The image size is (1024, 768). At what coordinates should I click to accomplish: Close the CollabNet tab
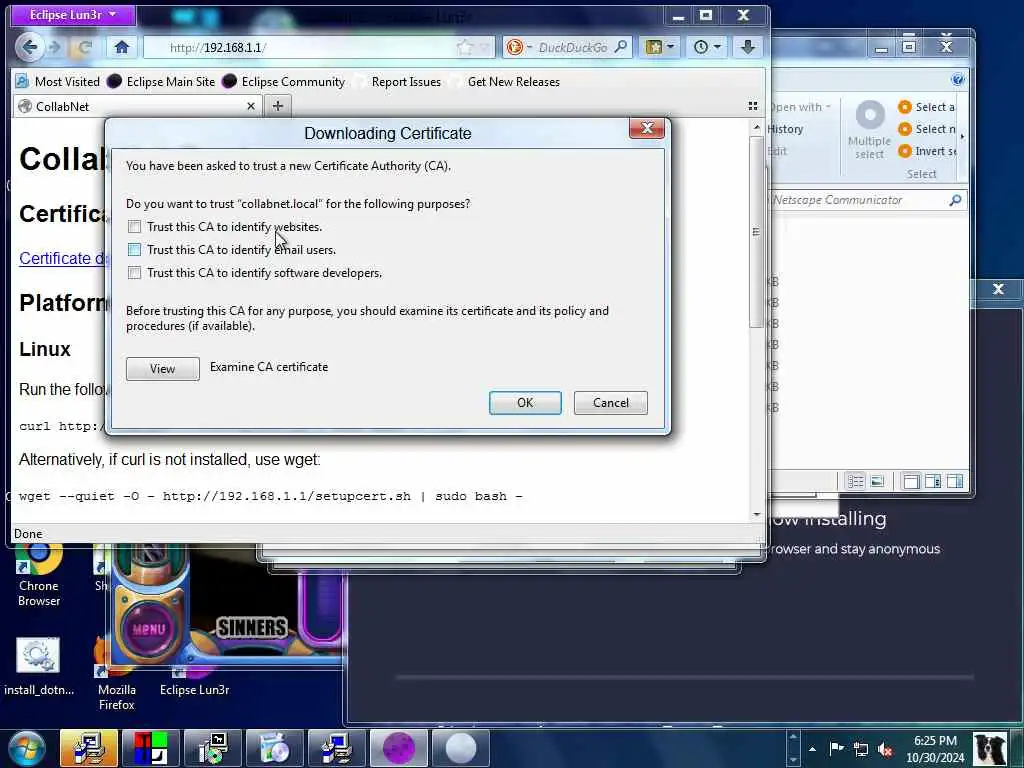(251, 106)
